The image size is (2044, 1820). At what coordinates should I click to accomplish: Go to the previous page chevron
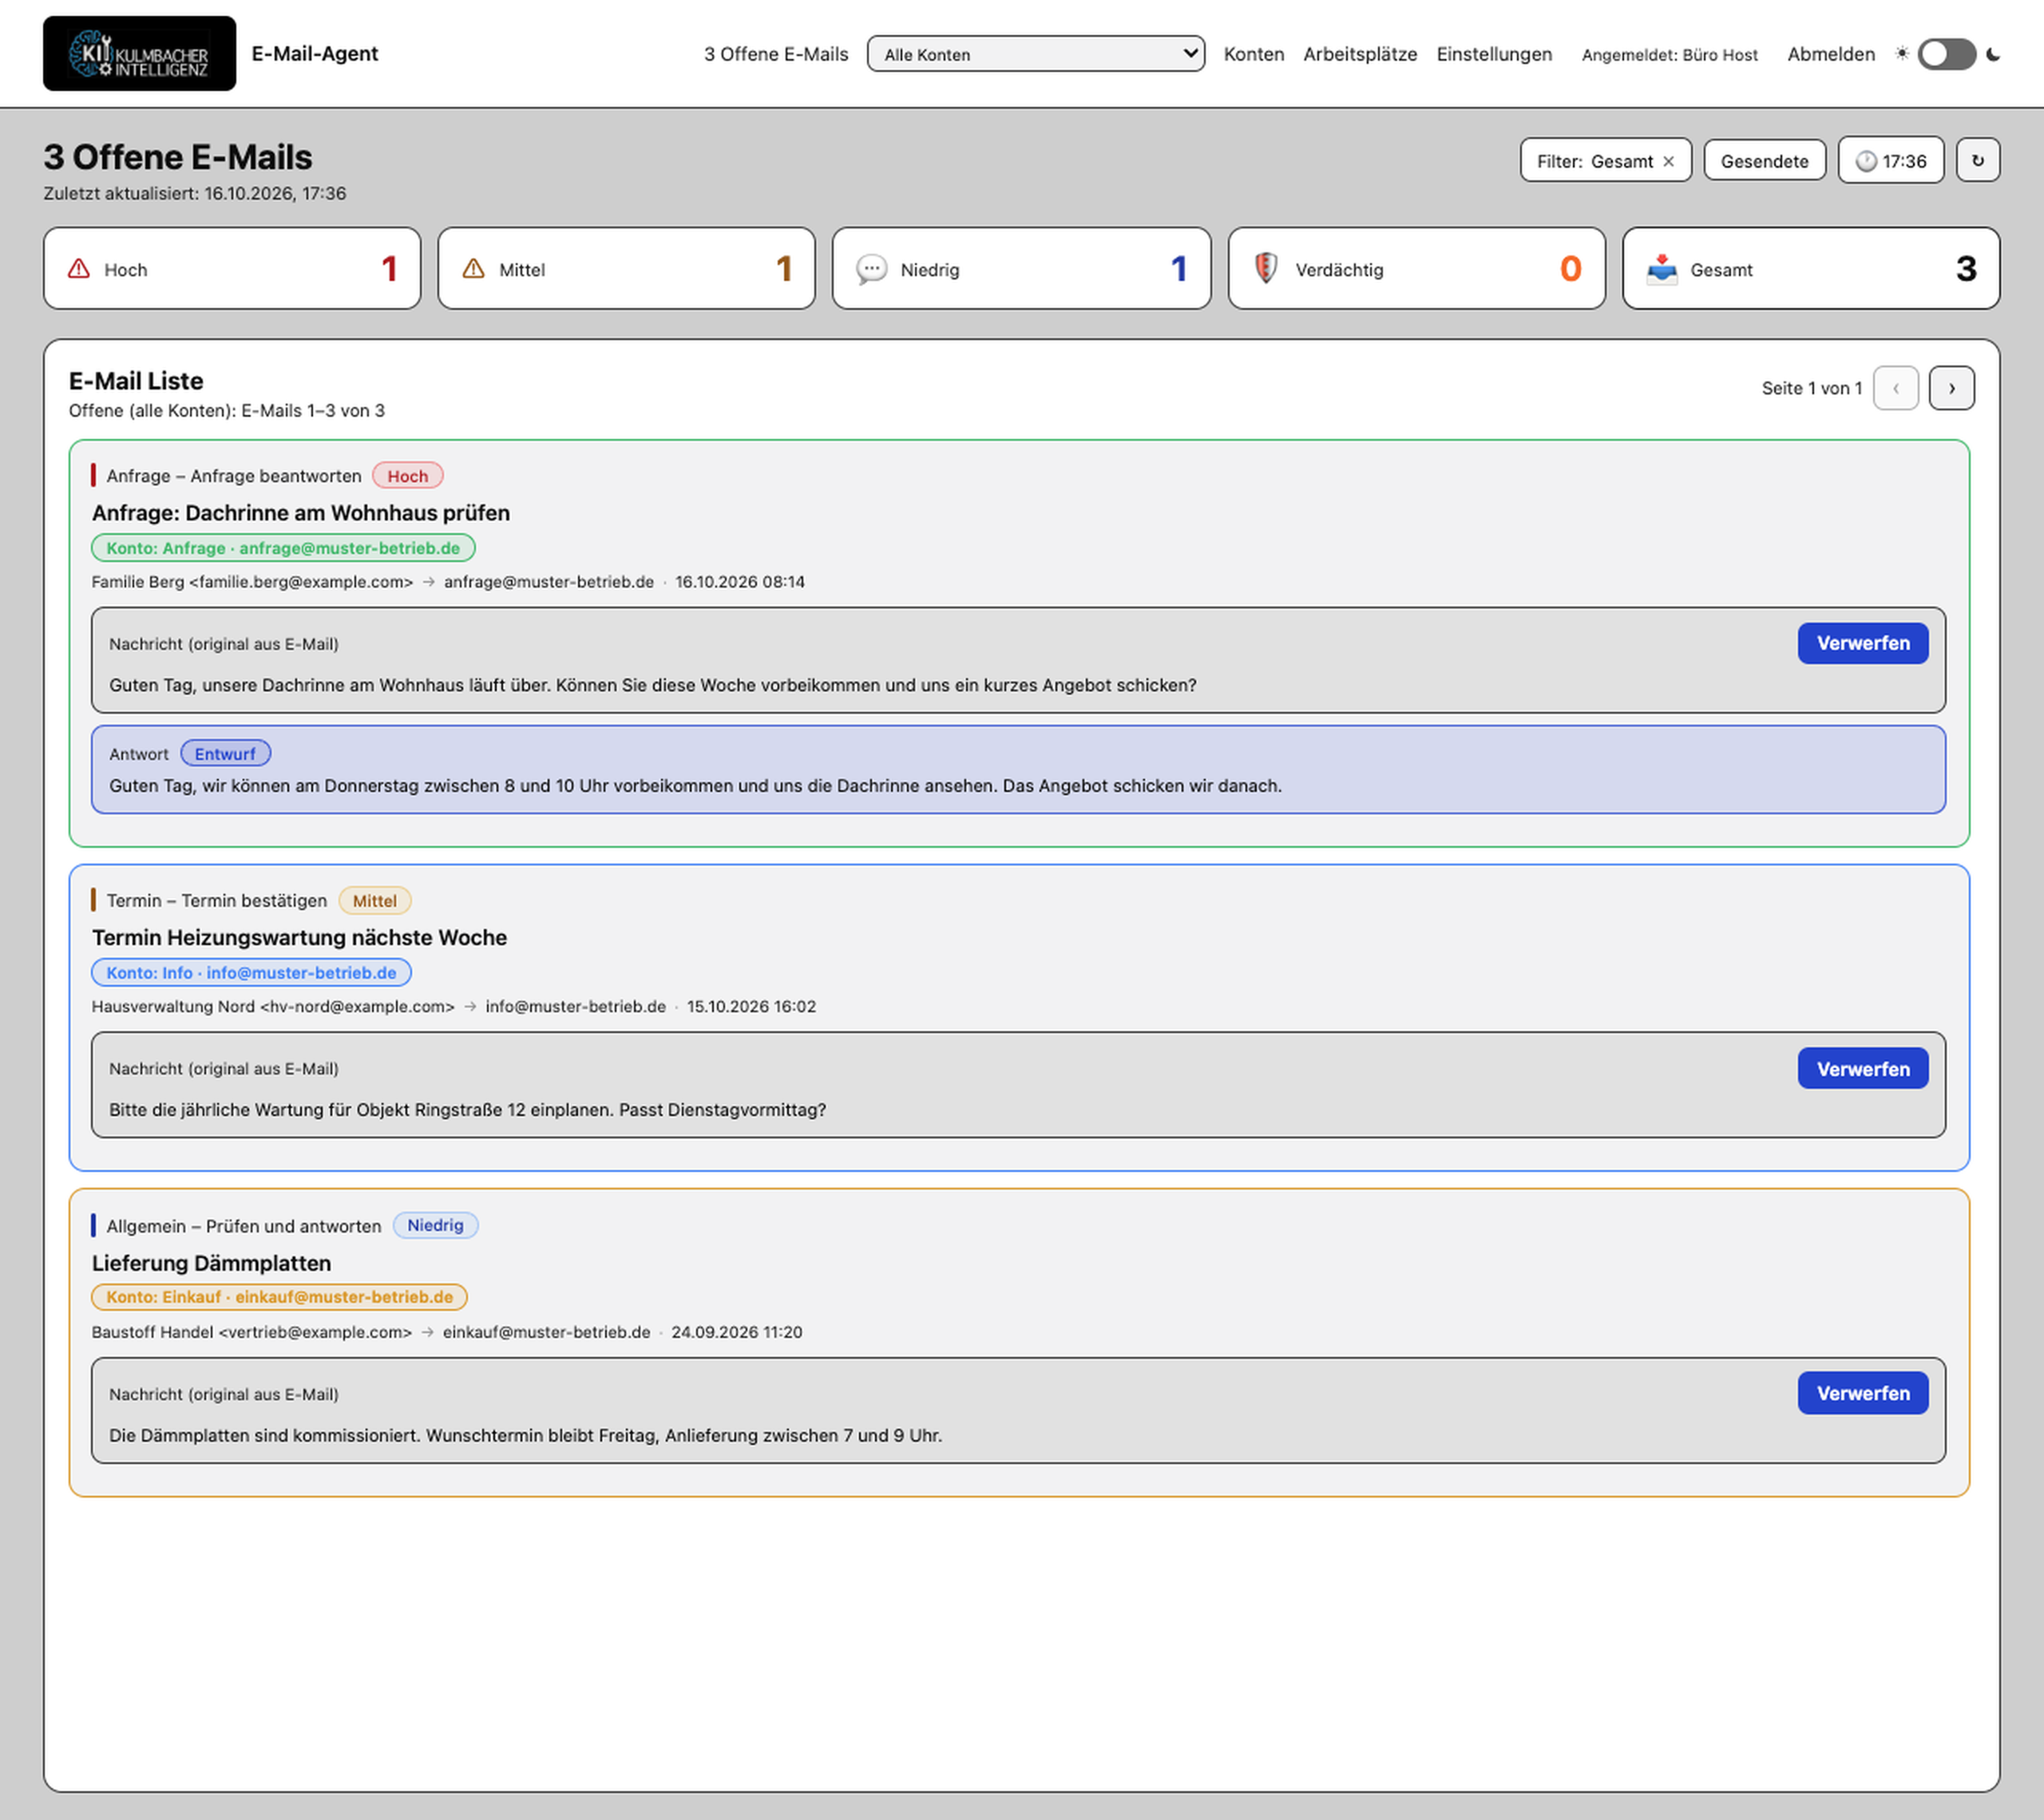[x=1895, y=388]
